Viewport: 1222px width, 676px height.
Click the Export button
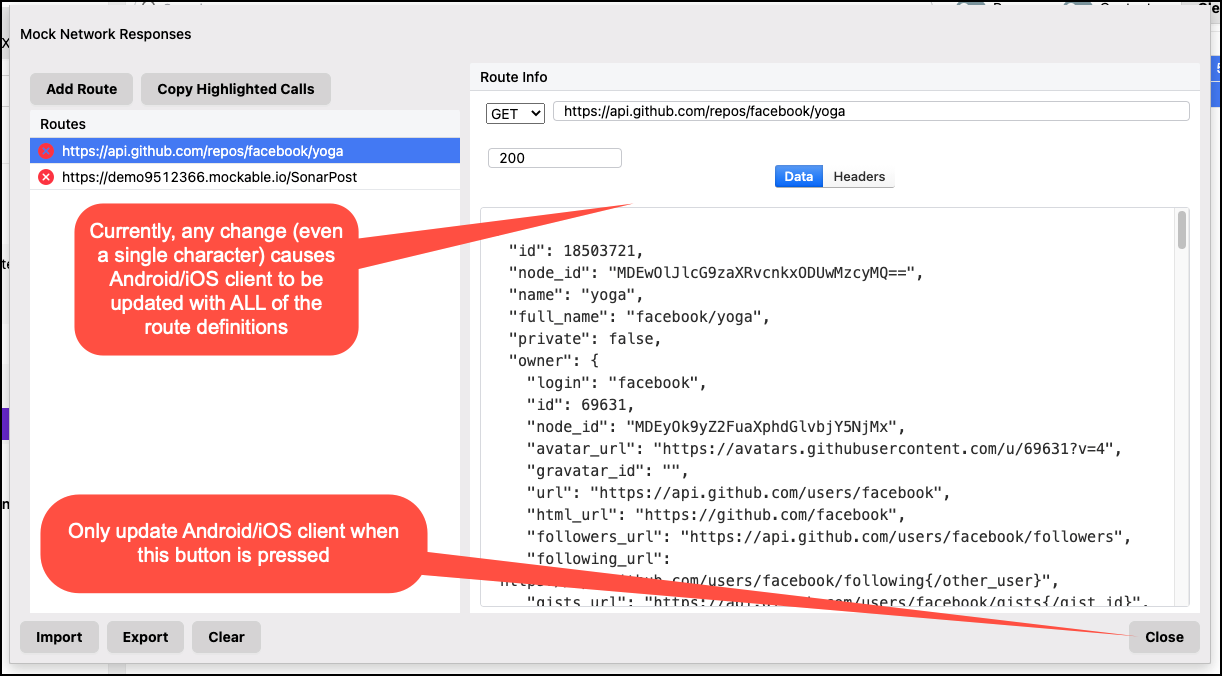pyautogui.click(x=146, y=637)
